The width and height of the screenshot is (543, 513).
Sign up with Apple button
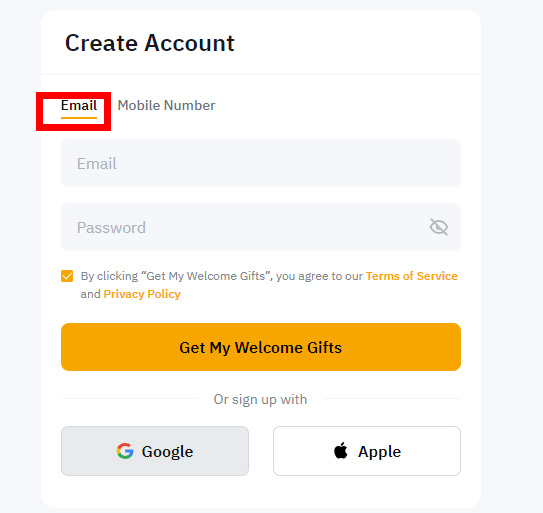[x=367, y=451]
